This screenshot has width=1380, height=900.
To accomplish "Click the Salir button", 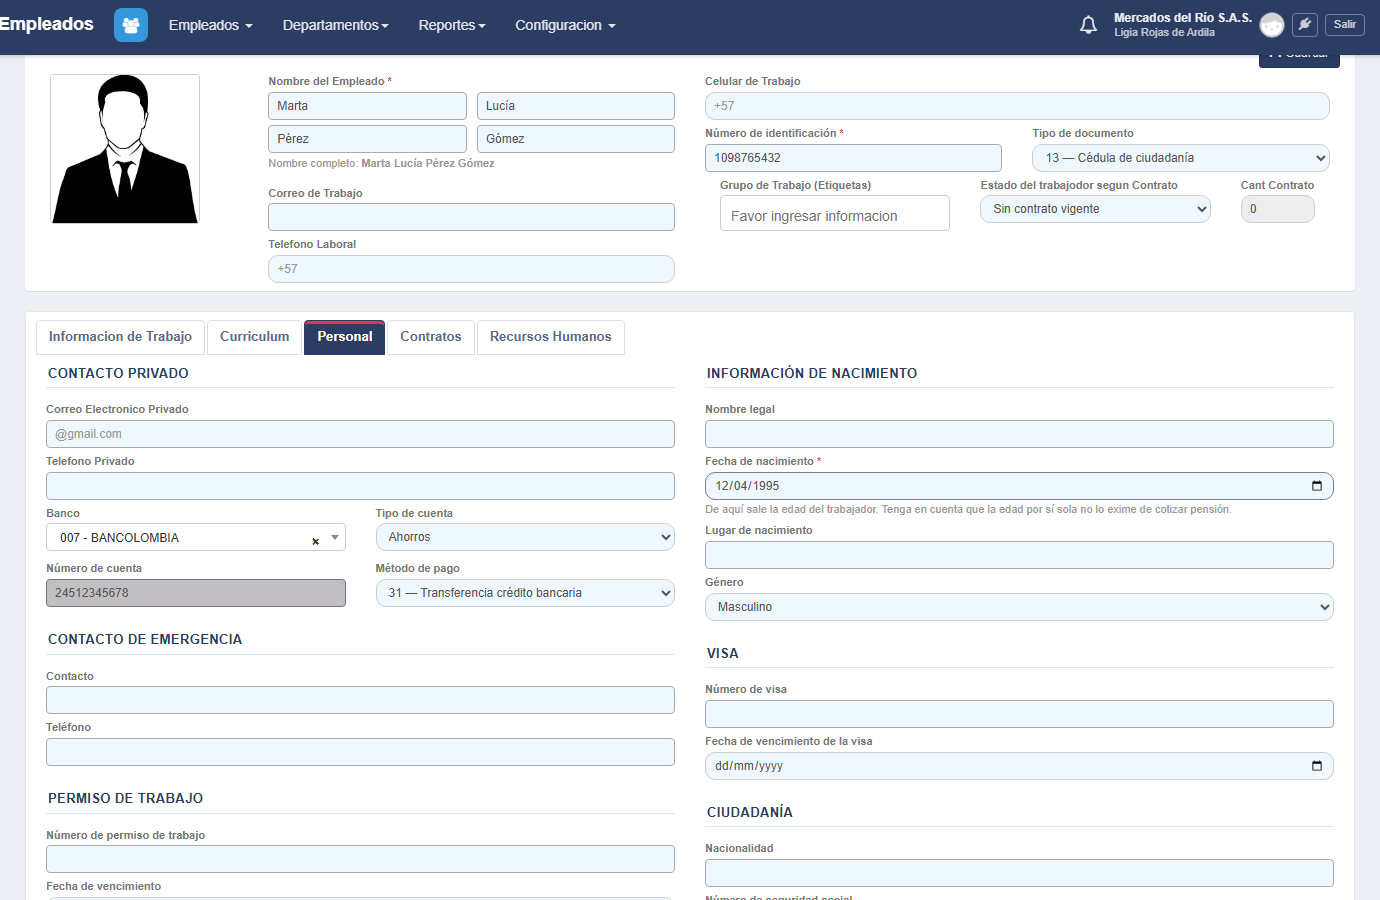I will tap(1345, 25).
